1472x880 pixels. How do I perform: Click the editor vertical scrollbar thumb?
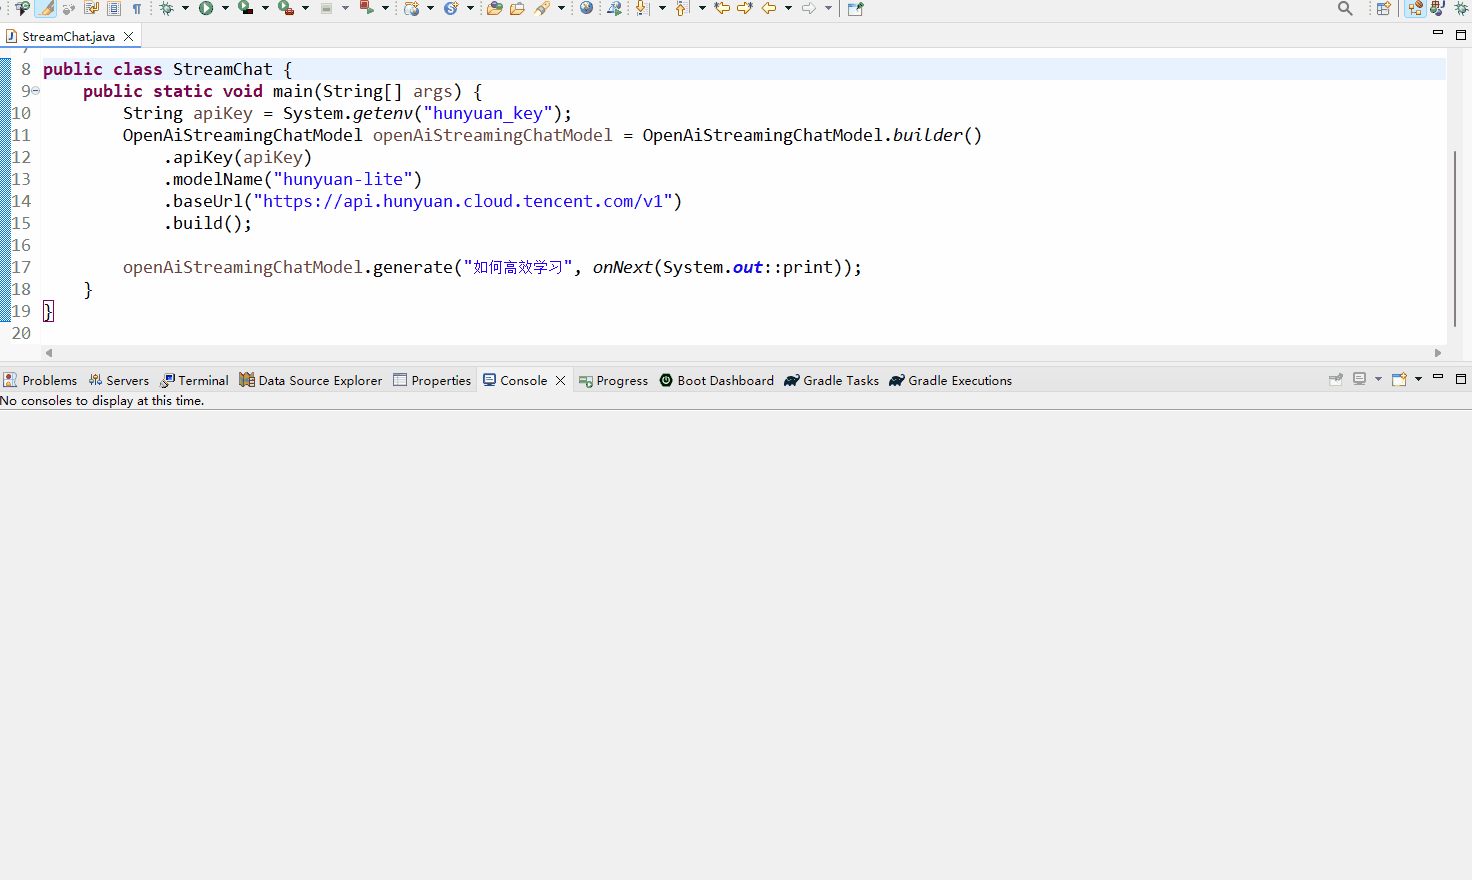pos(1454,238)
